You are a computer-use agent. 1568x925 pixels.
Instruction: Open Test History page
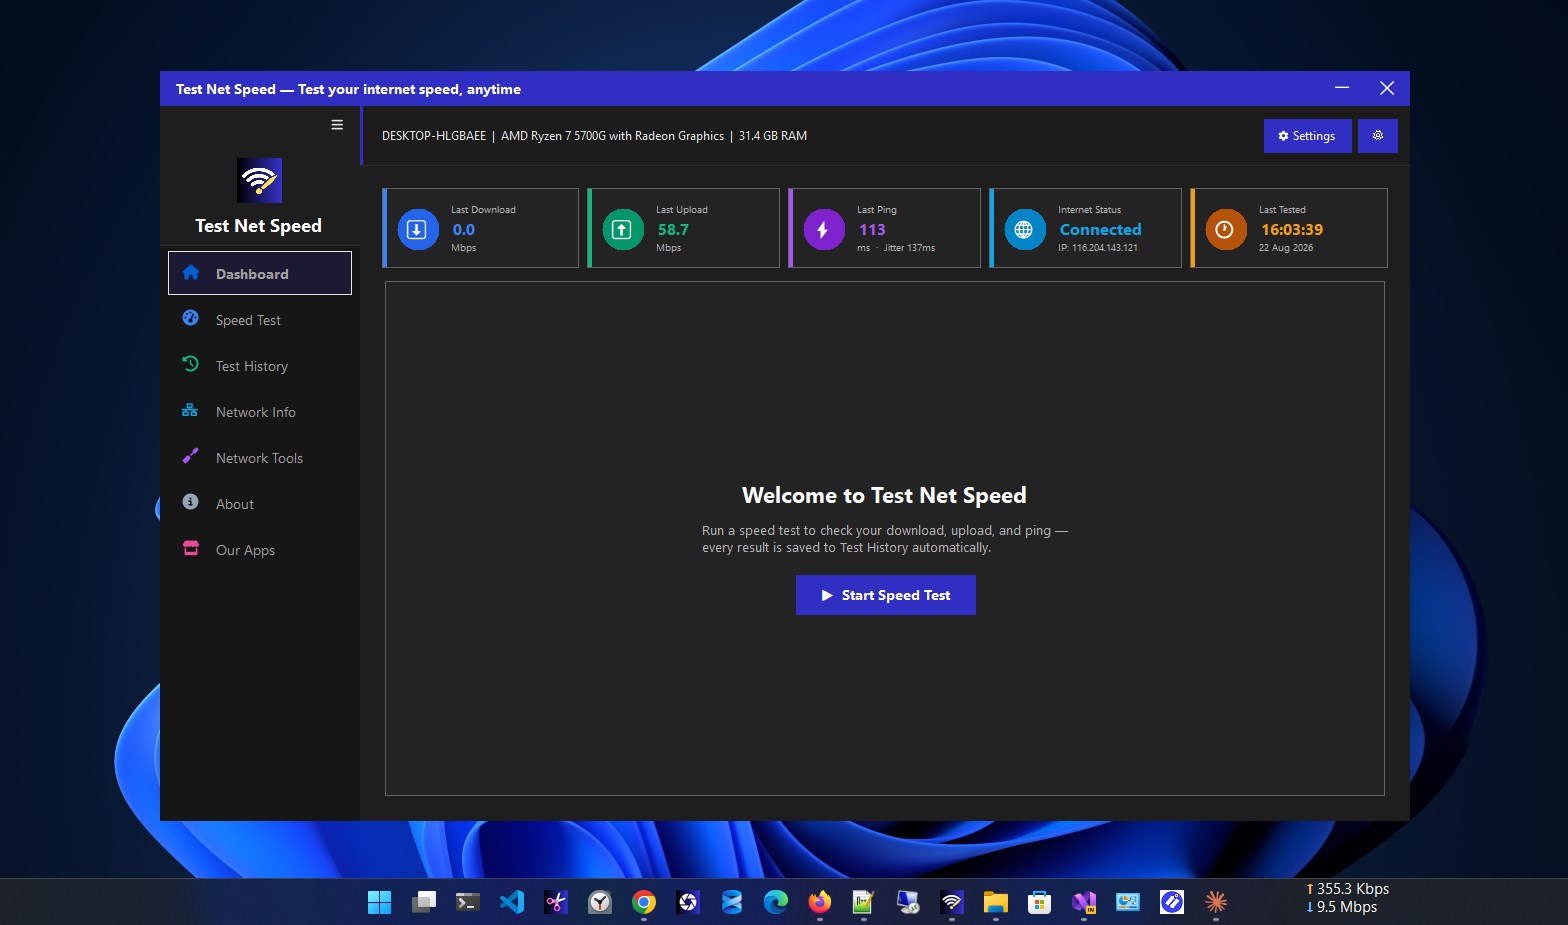coord(260,366)
